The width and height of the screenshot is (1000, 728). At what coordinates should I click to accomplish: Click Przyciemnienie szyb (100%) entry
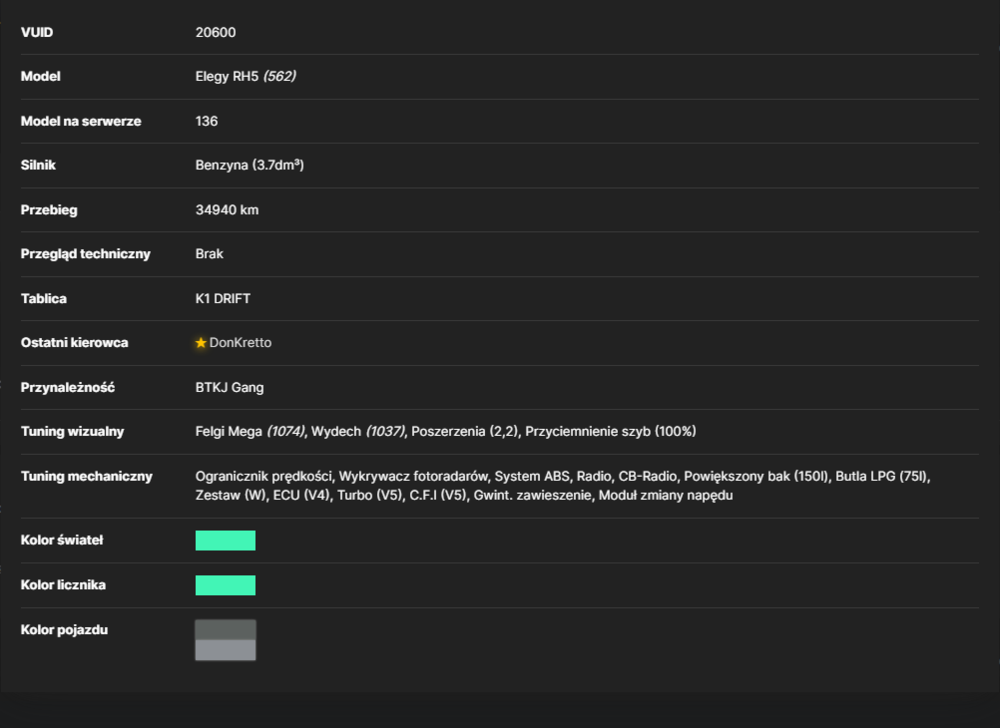click(x=610, y=432)
